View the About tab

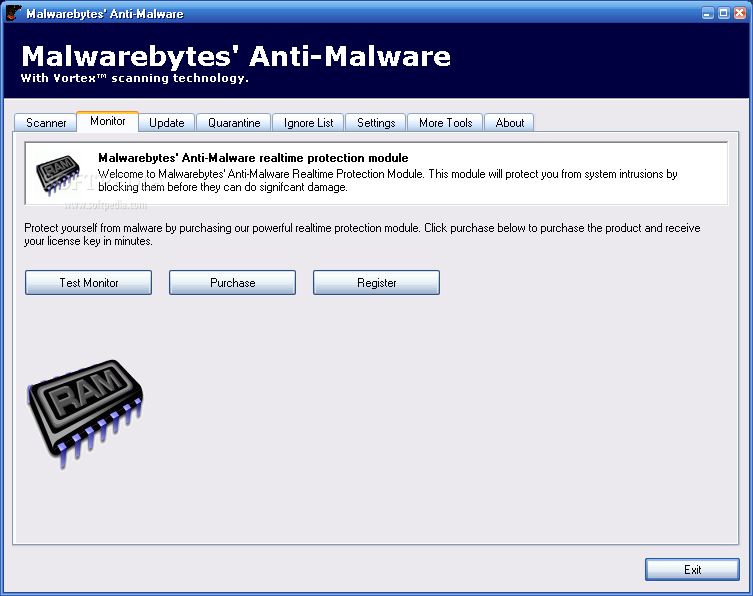coord(510,122)
